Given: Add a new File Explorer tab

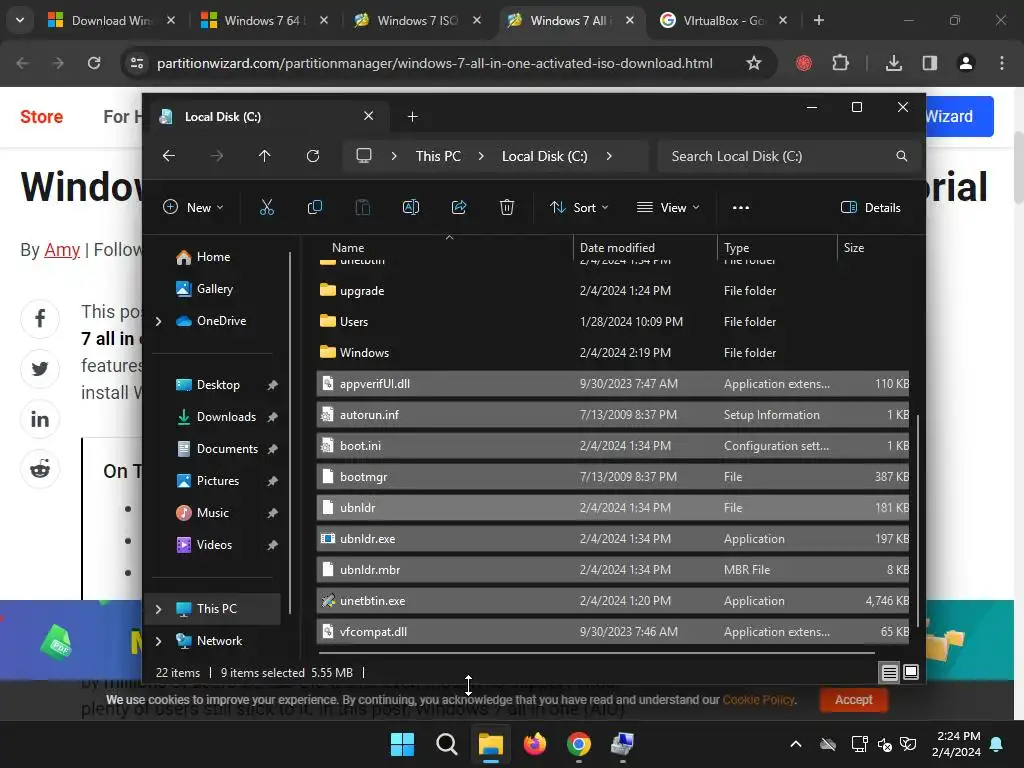Looking at the screenshot, I should [412, 116].
